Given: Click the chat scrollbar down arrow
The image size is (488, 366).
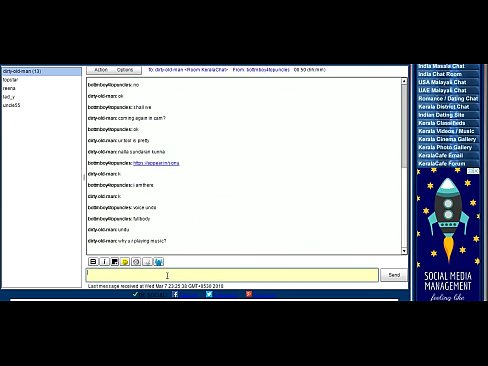Looking at the screenshot, I should (404, 251).
